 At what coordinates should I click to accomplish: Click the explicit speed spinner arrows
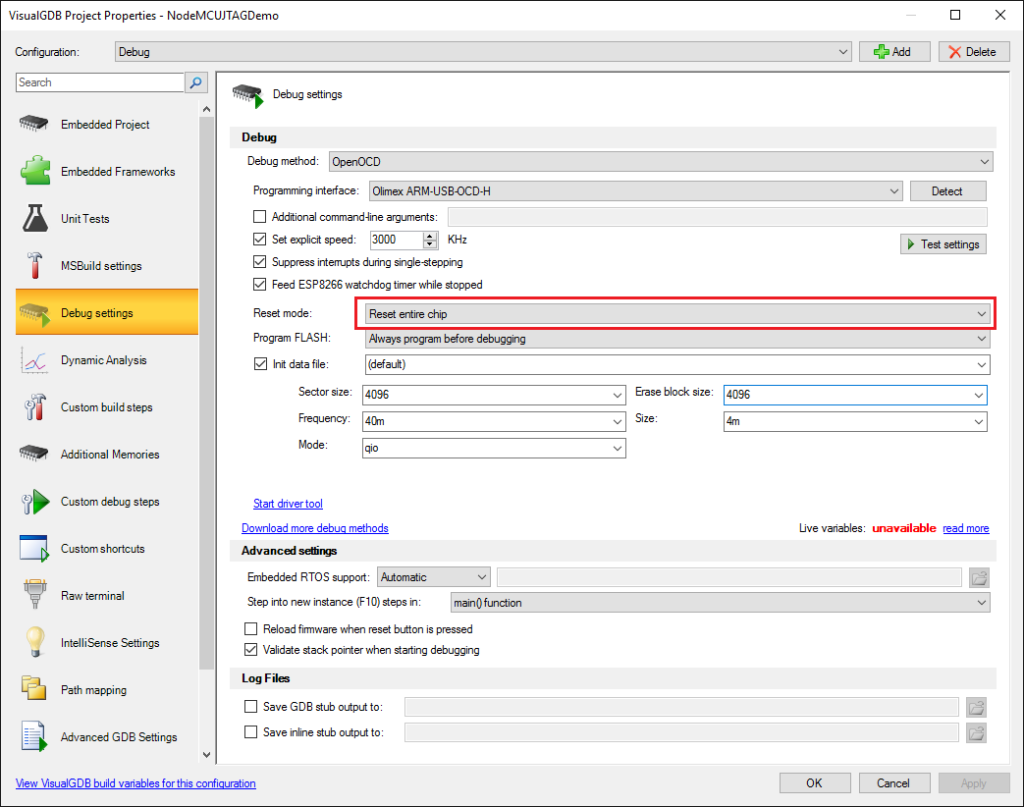430,240
